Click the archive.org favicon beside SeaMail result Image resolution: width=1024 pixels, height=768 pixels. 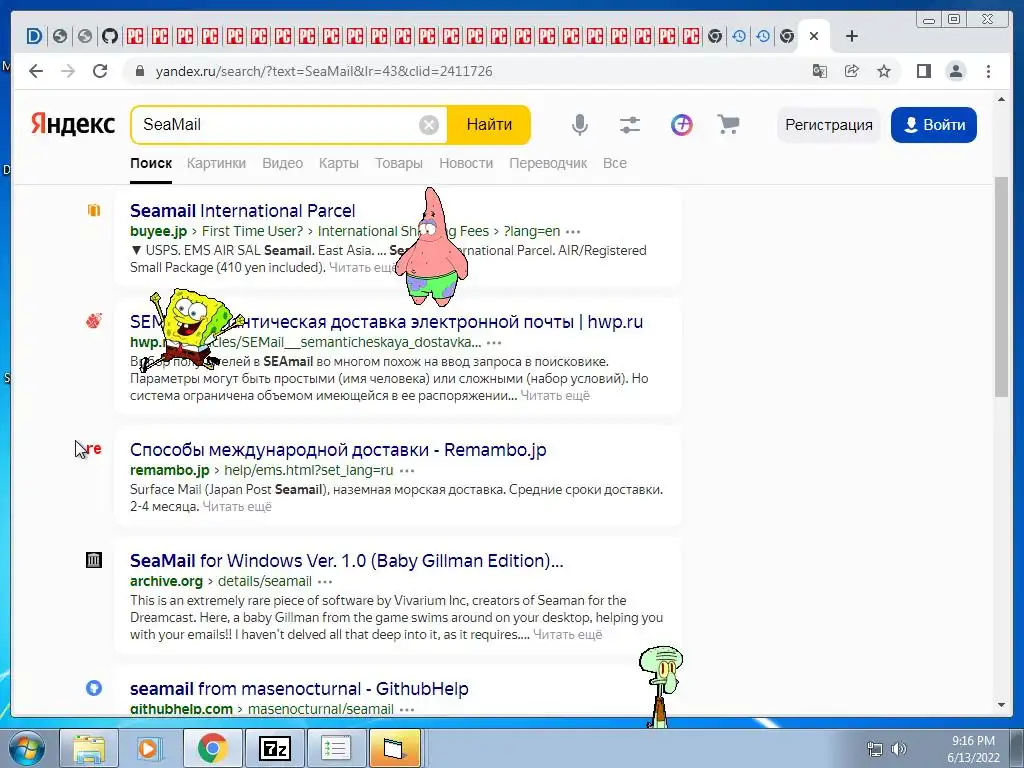pos(94,560)
